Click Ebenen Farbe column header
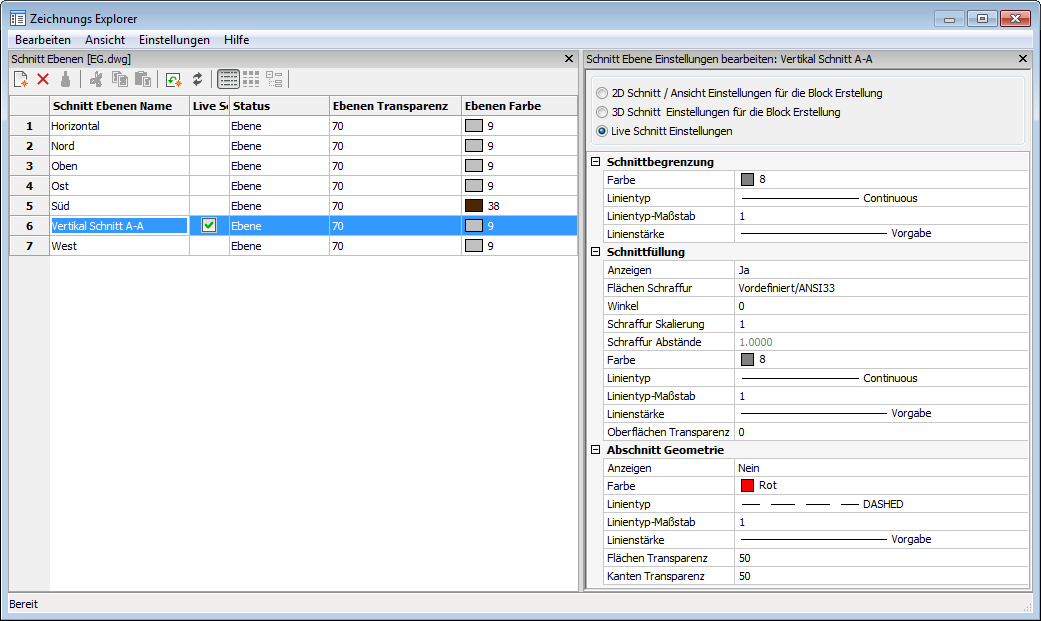 (519, 106)
